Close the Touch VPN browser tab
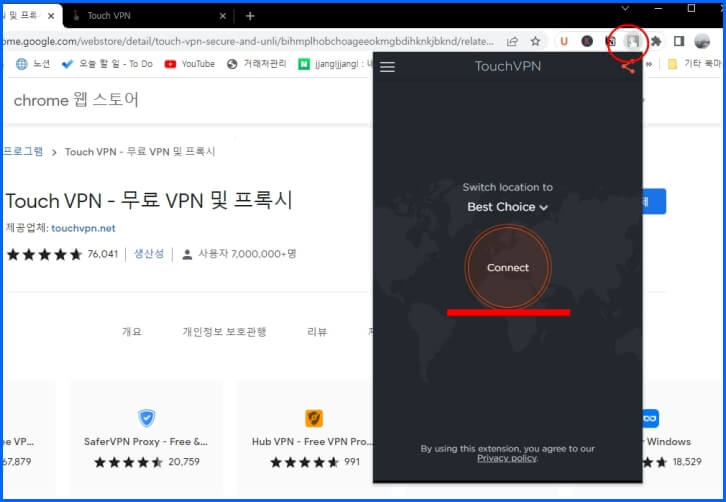726x502 pixels. click(222, 16)
